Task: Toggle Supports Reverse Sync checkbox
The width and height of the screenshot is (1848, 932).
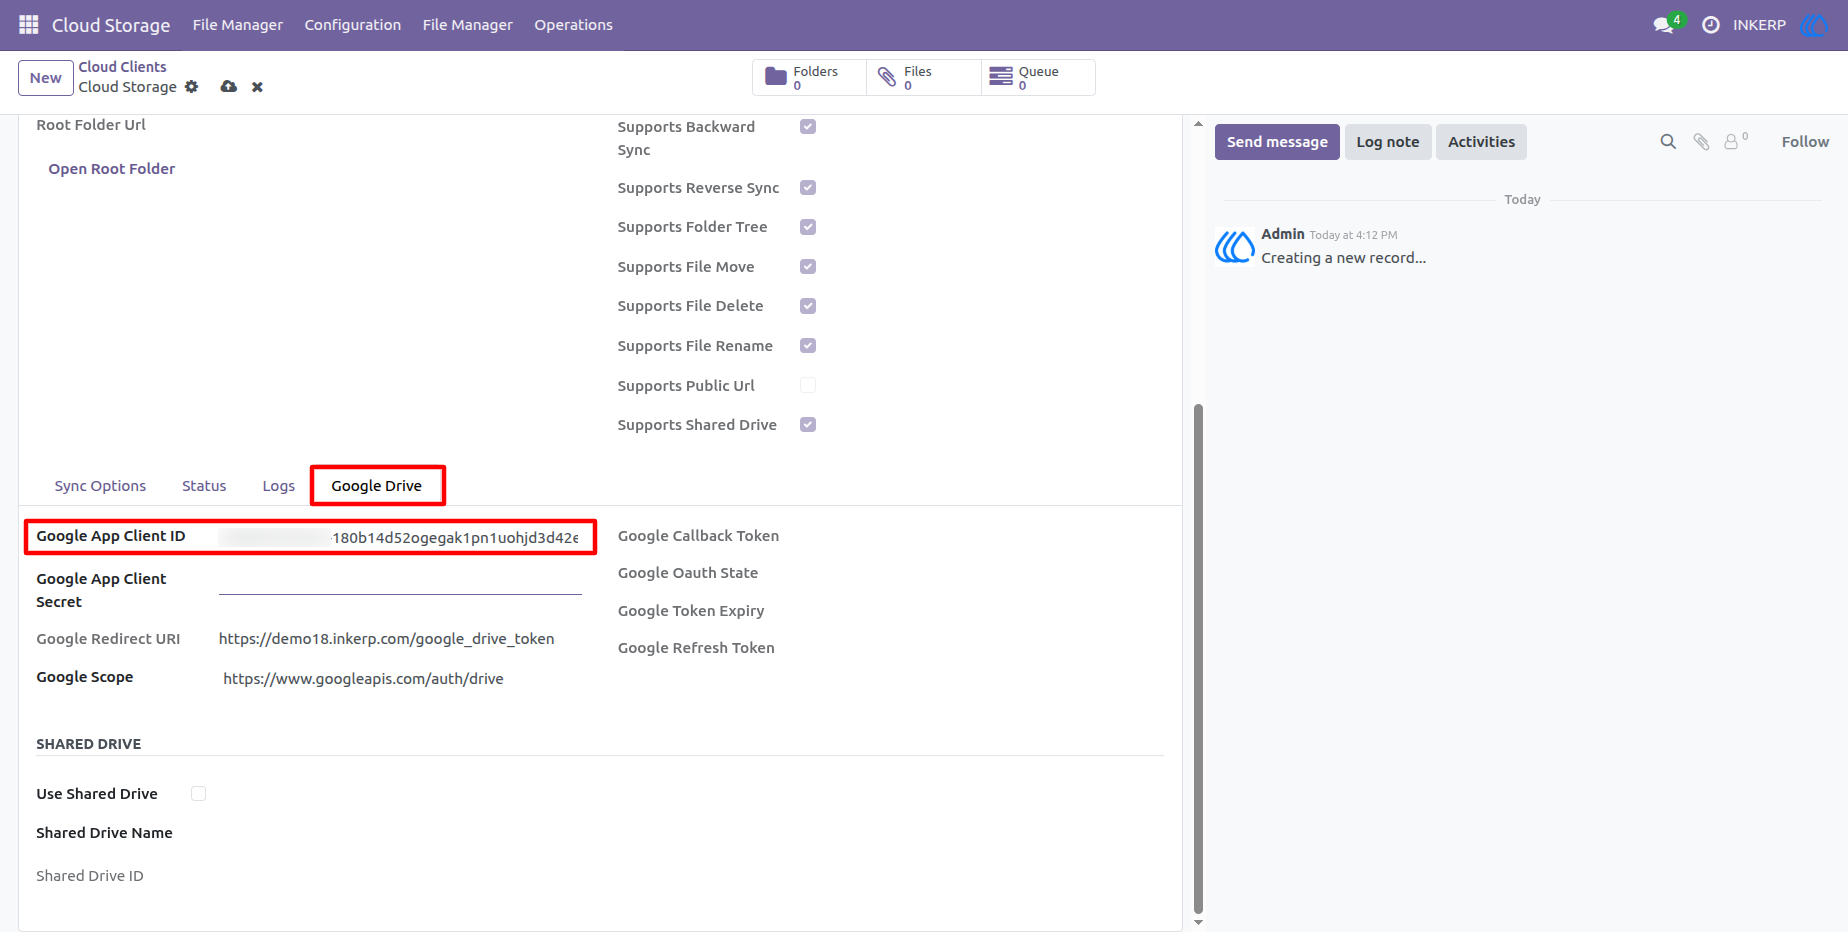Action: pyautogui.click(x=808, y=188)
